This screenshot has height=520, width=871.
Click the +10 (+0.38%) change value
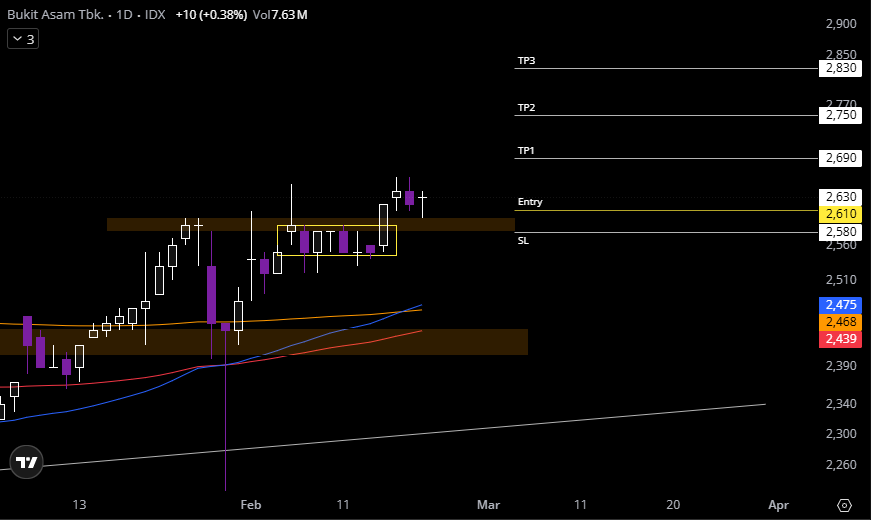click(211, 14)
